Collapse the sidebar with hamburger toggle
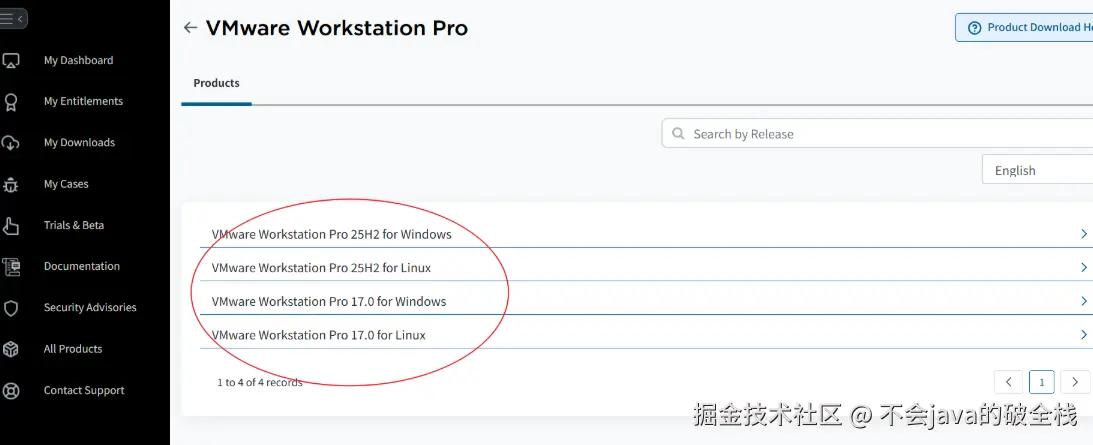This screenshot has width=1093, height=445. (x=11, y=19)
